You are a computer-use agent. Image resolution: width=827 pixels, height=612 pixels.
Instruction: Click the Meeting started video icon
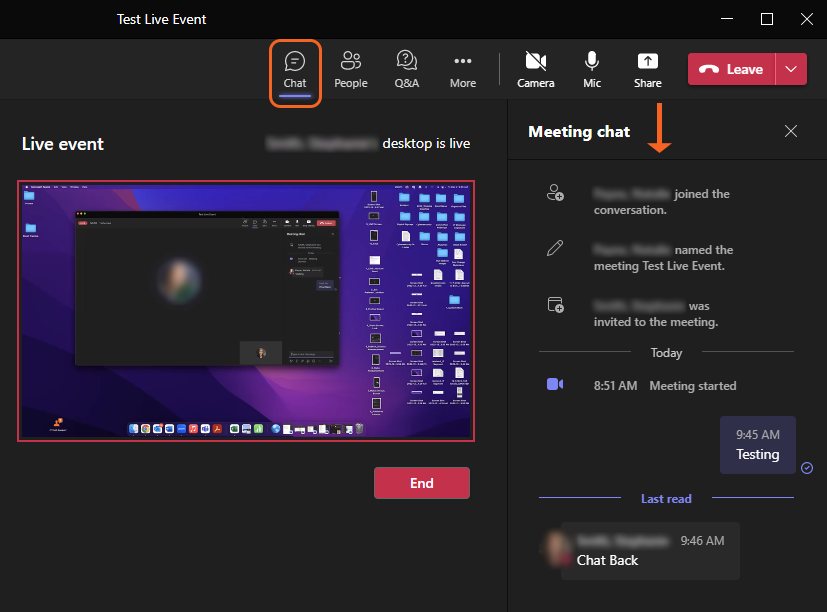555,385
